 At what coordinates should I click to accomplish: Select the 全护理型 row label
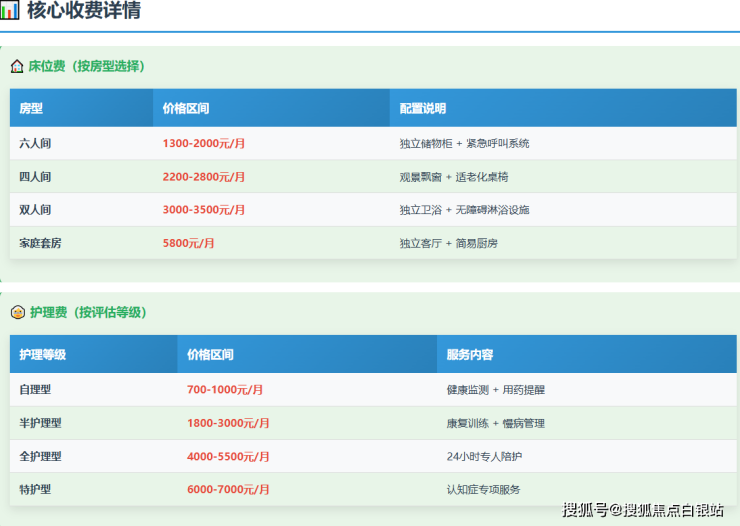(x=40, y=456)
